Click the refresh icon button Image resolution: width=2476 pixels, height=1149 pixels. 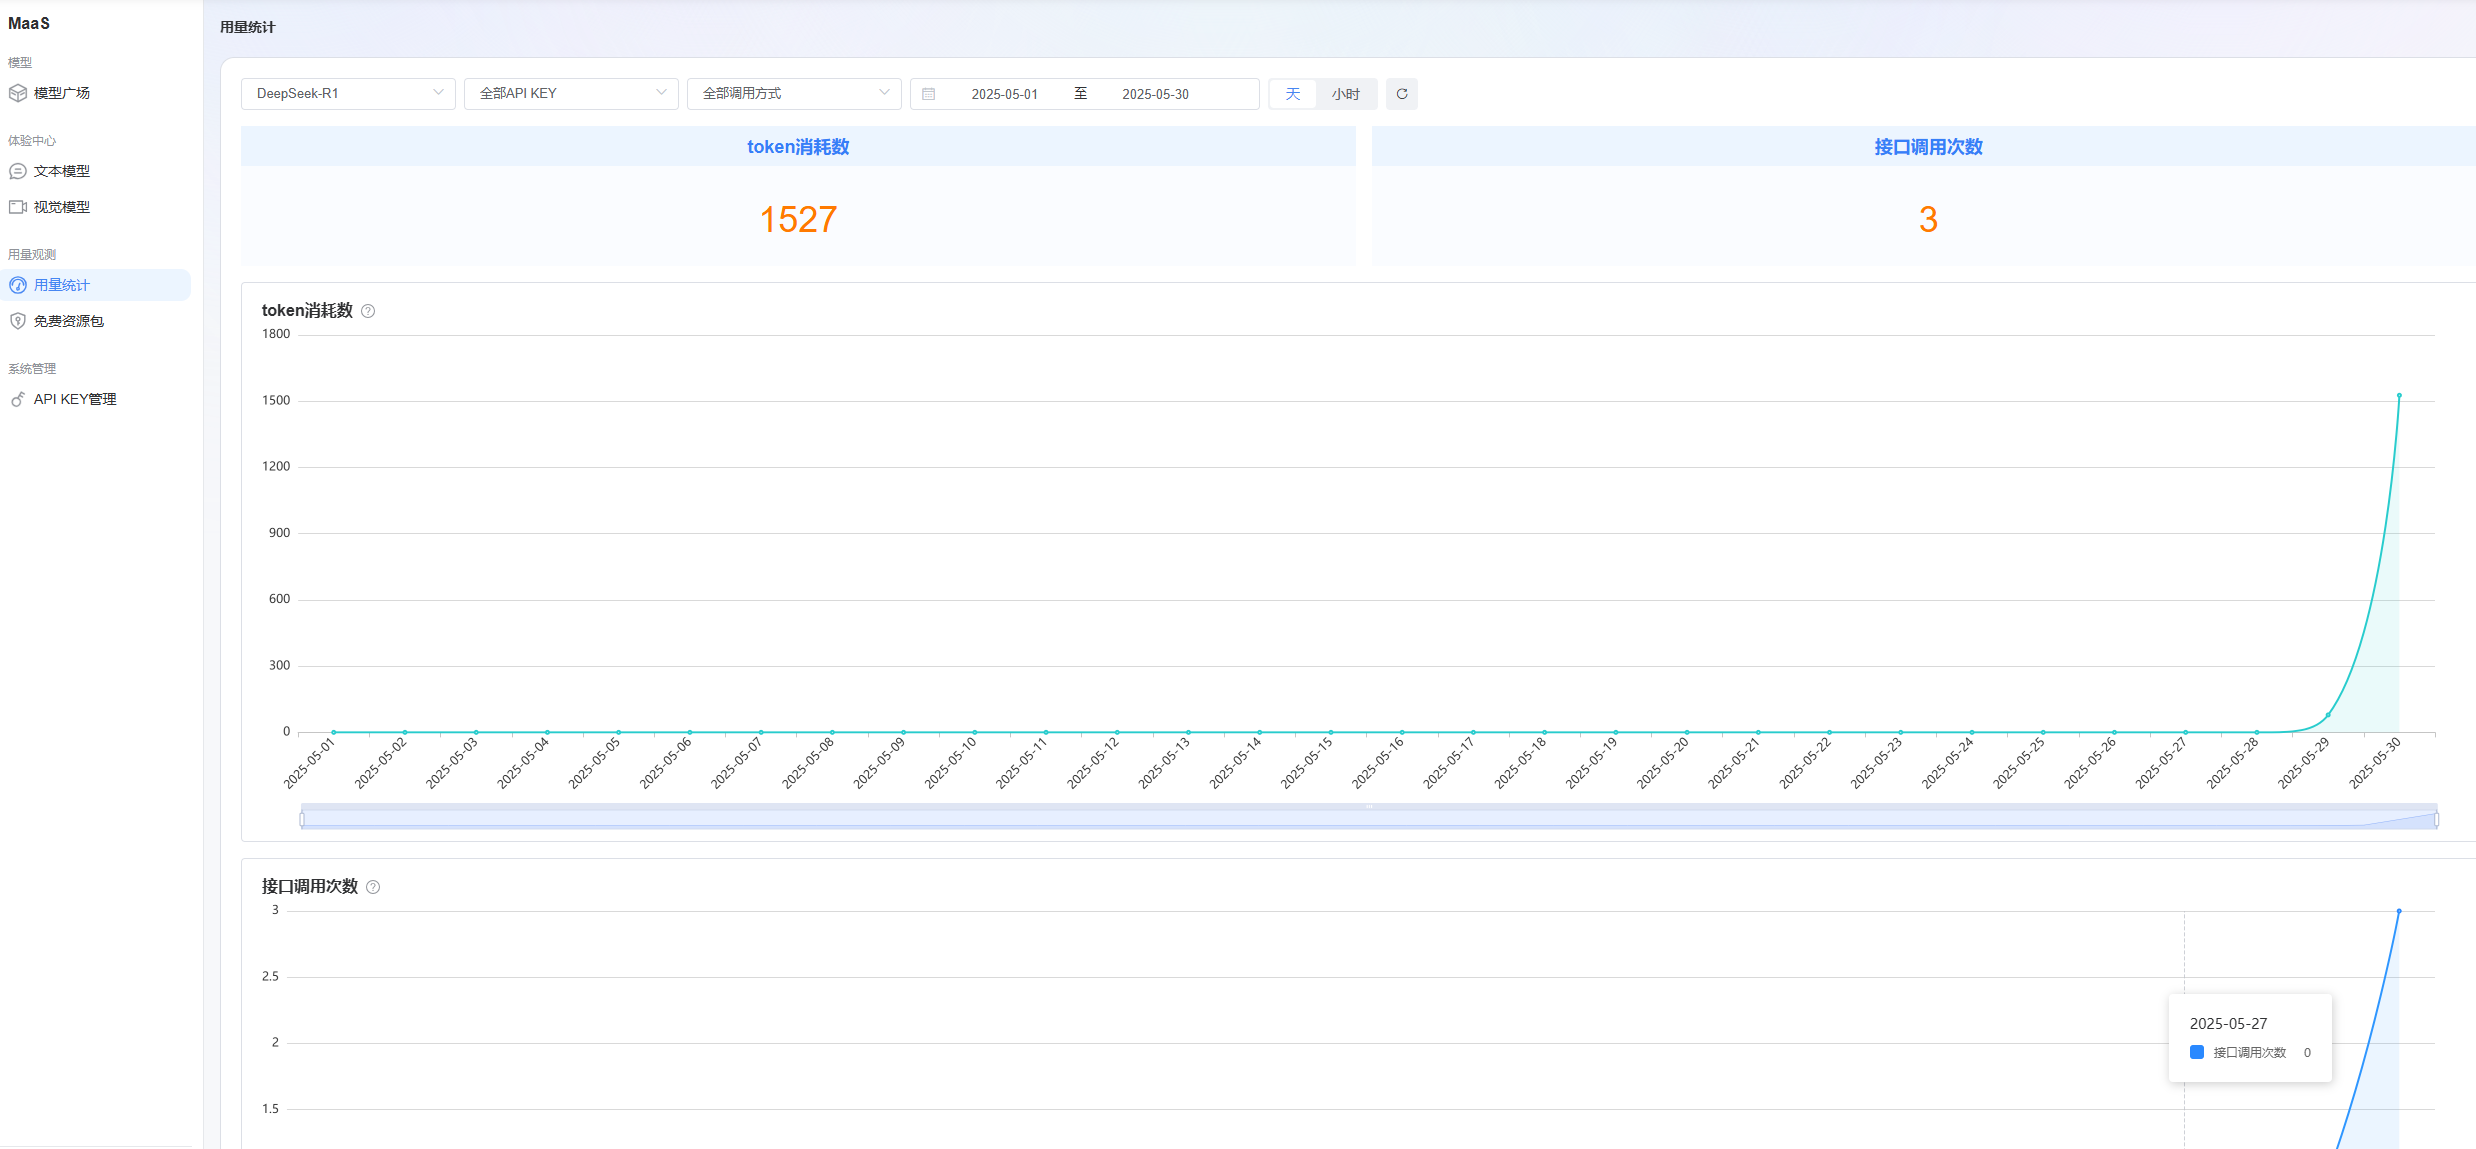click(x=1401, y=94)
